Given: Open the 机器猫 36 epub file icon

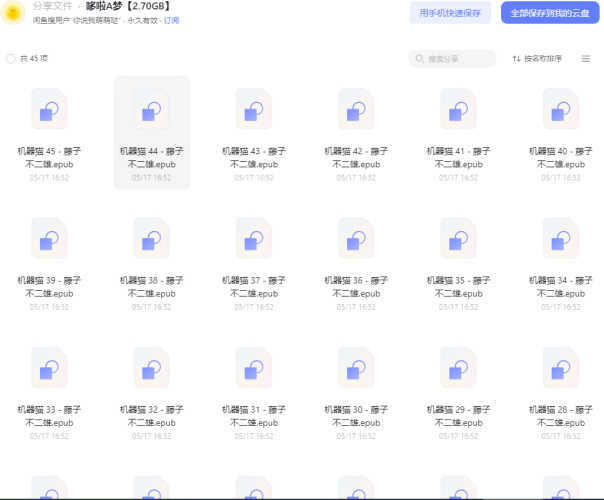Looking at the screenshot, I should coord(356,238).
